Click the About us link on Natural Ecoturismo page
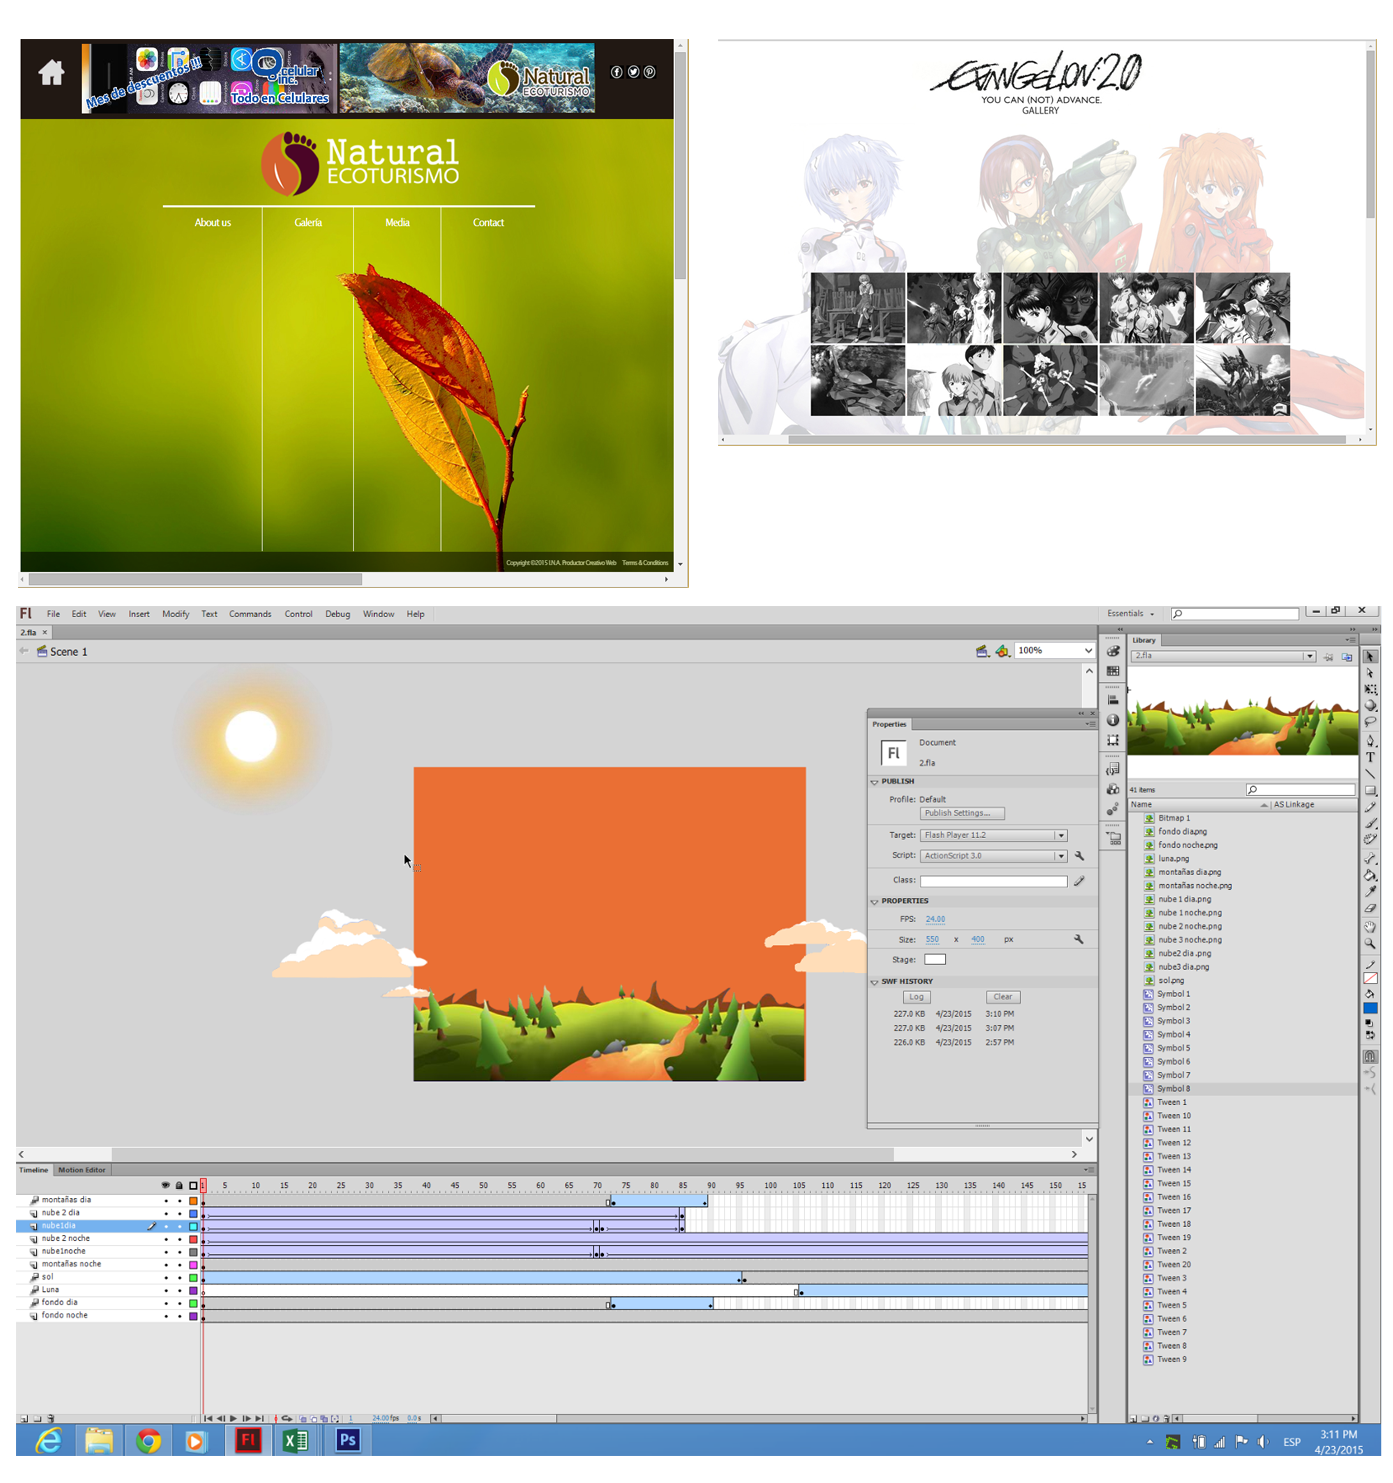This screenshot has height=1483, width=1393. point(213,223)
